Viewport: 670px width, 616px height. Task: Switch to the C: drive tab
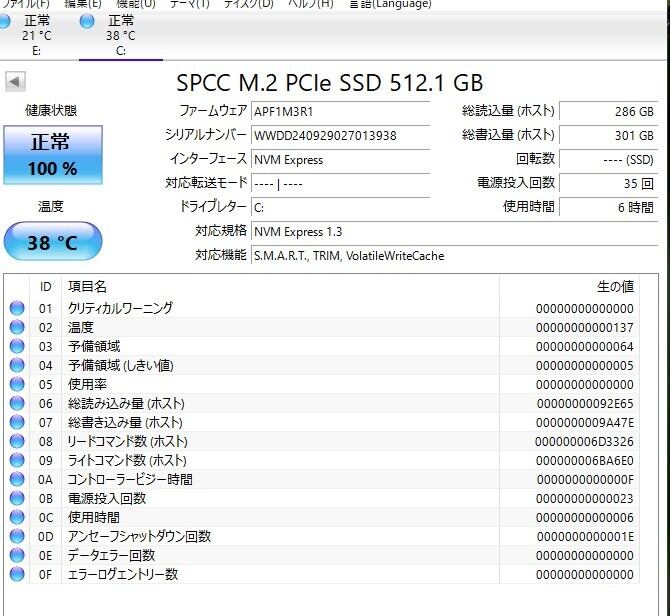120,35
